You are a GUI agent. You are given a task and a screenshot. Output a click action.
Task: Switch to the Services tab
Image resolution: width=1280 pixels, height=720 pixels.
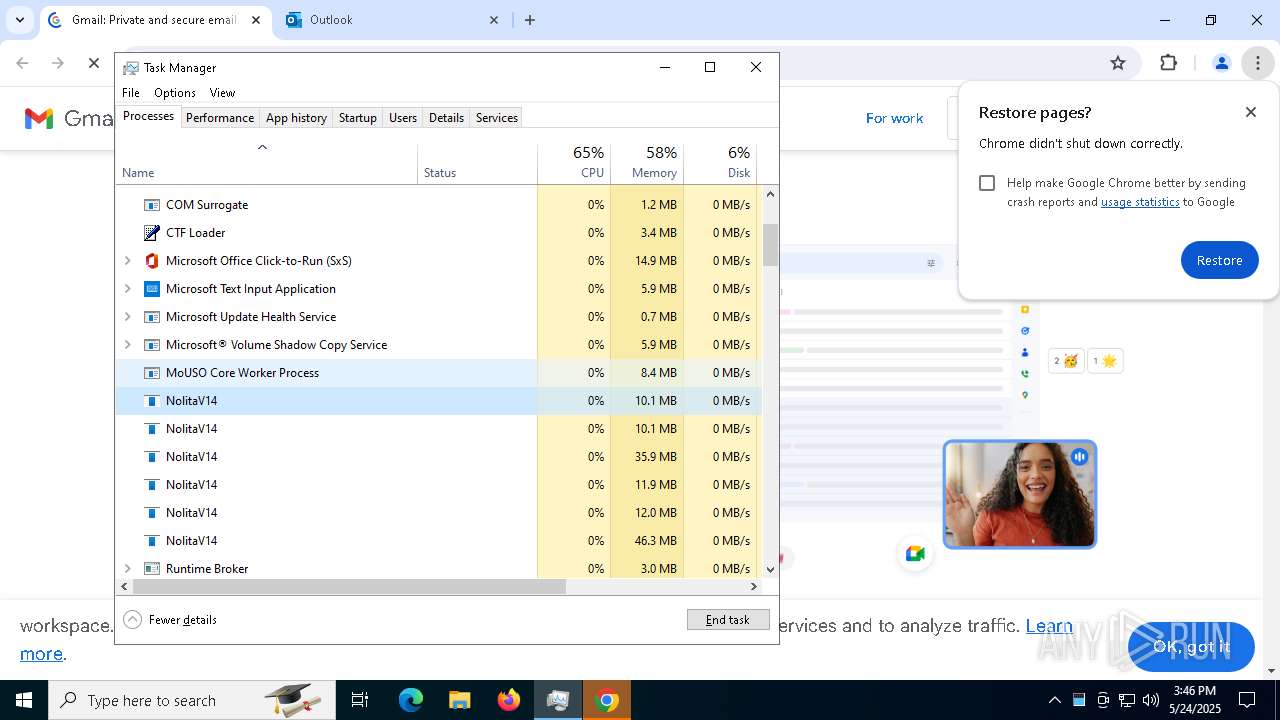[497, 118]
